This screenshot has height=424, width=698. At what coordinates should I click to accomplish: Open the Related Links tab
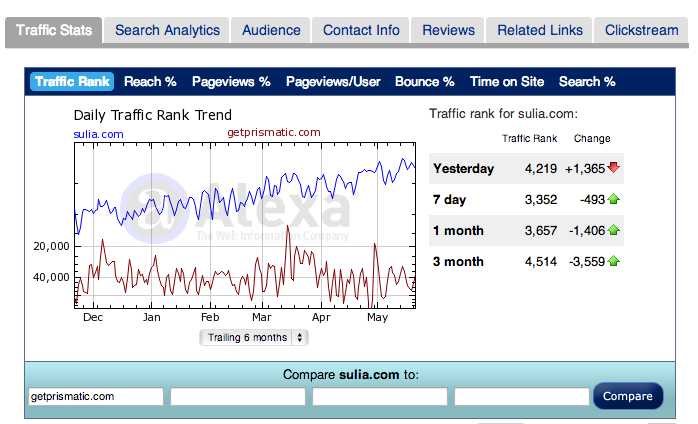540,30
